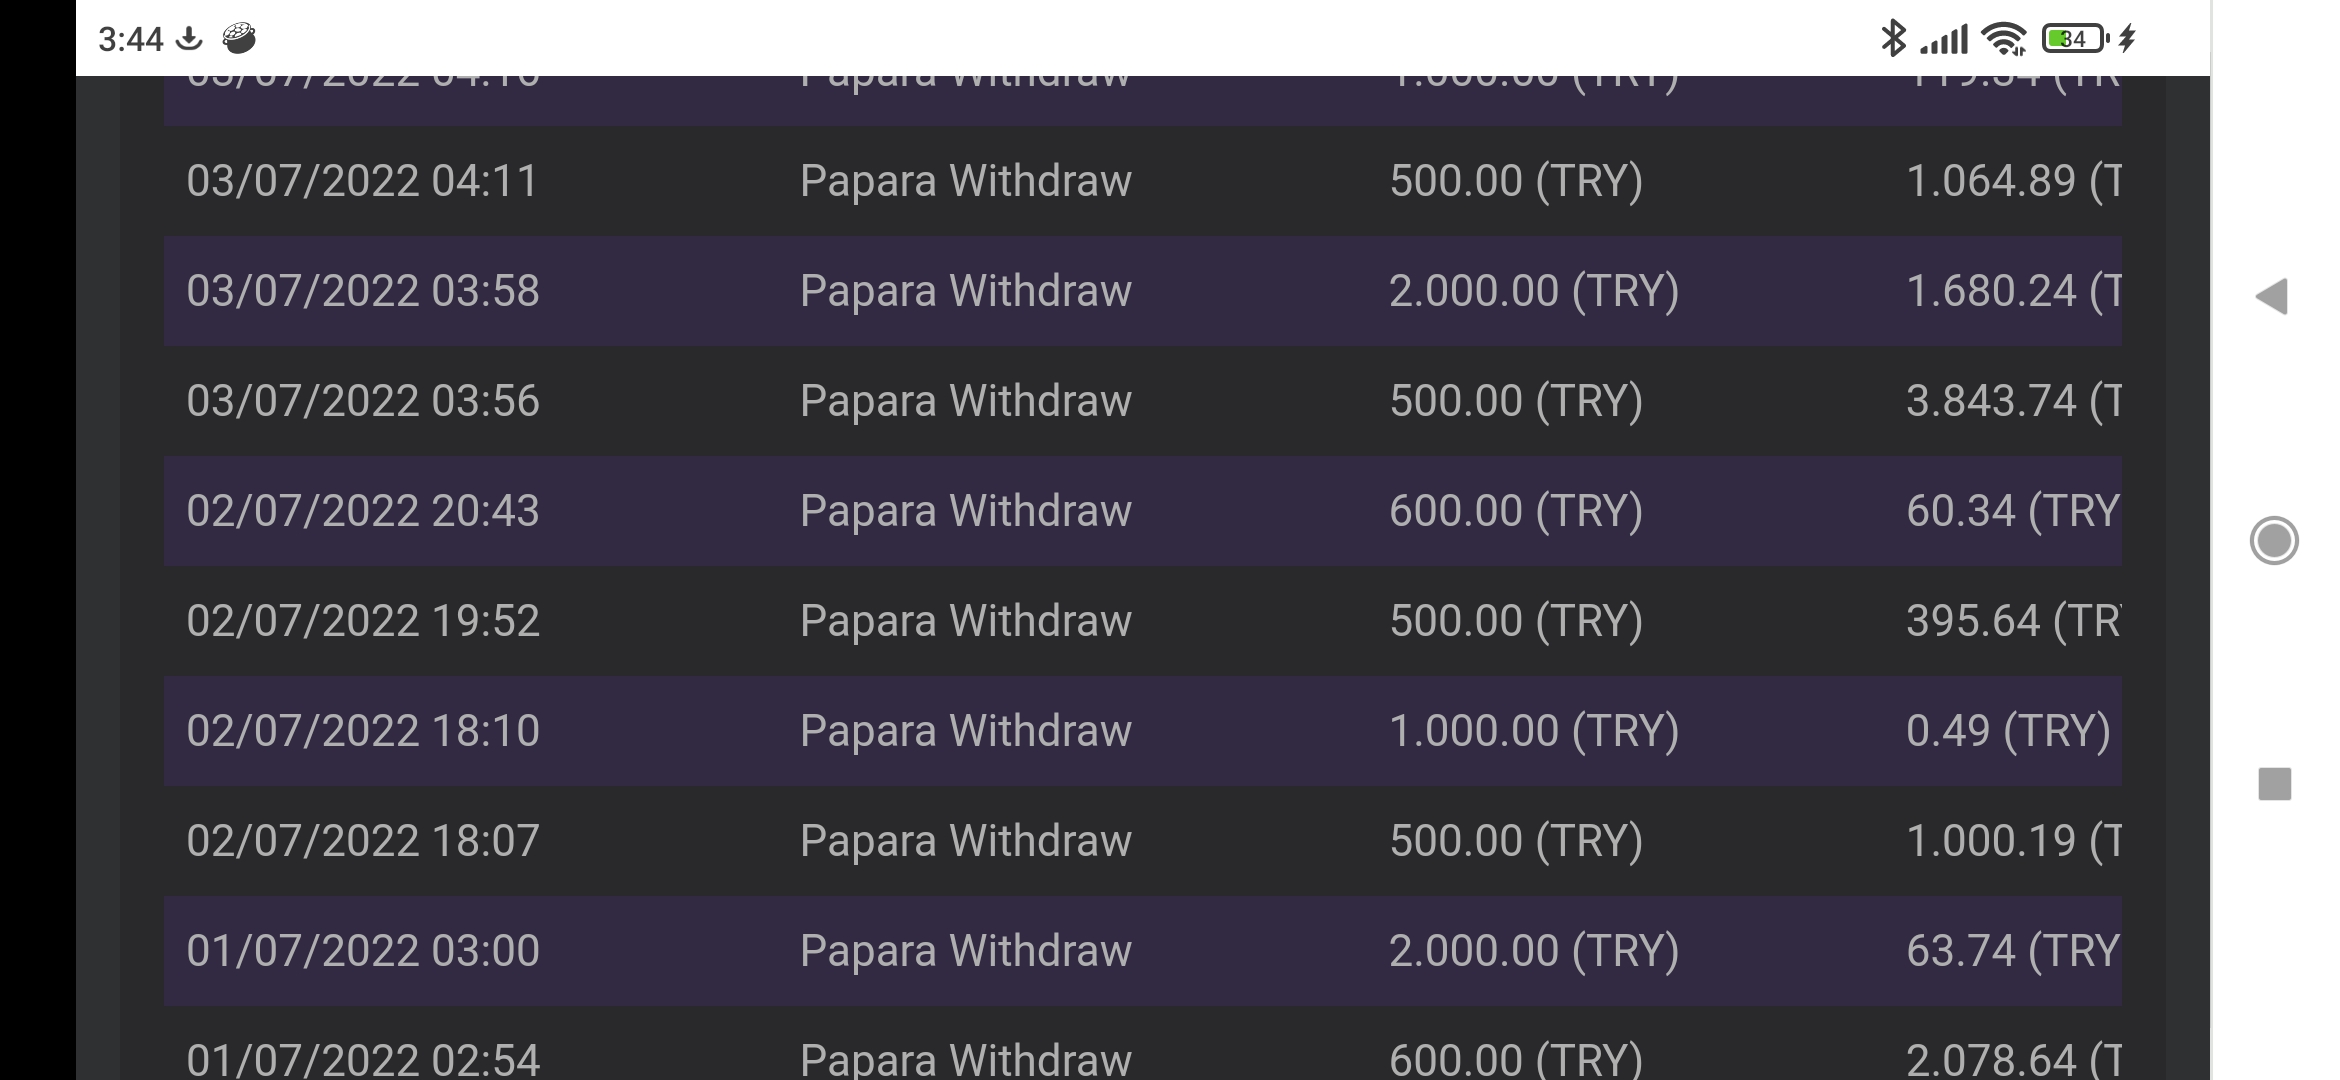Image resolution: width=2340 pixels, height=1080 pixels.
Task: Tap the round app notification icon
Action: tap(239, 39)
